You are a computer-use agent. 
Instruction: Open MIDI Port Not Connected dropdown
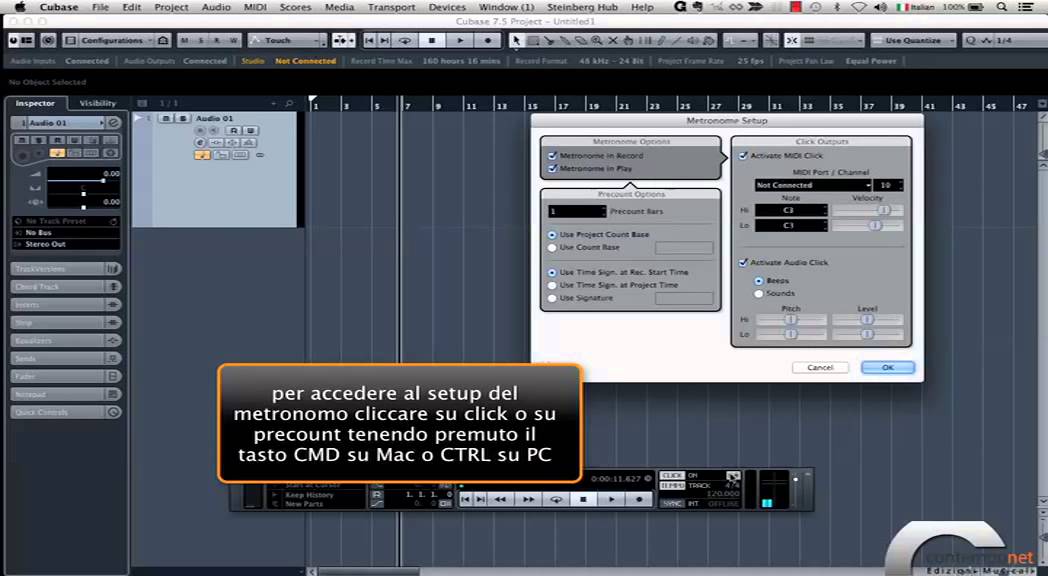click(x=813, y=185)
